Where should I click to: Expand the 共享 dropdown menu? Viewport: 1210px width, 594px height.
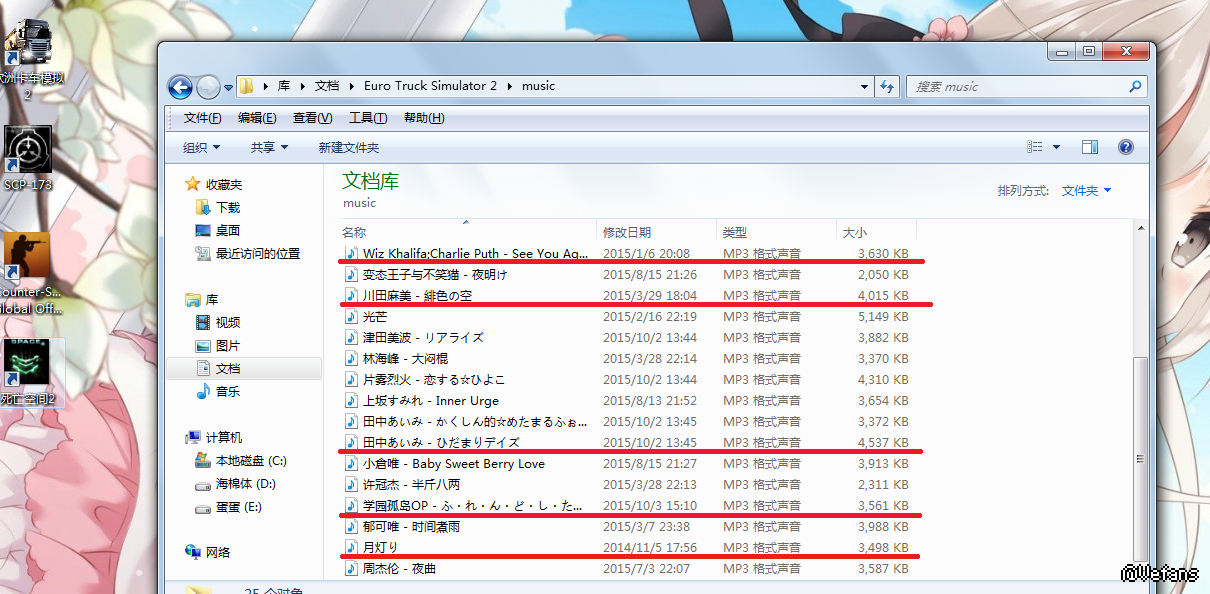268,148
